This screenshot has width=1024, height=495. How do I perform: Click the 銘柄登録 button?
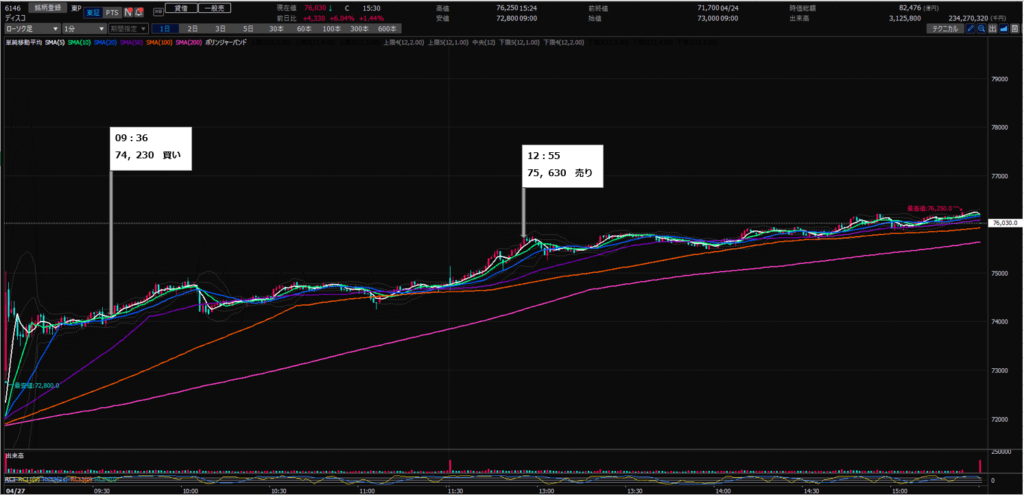pos(46,6)
